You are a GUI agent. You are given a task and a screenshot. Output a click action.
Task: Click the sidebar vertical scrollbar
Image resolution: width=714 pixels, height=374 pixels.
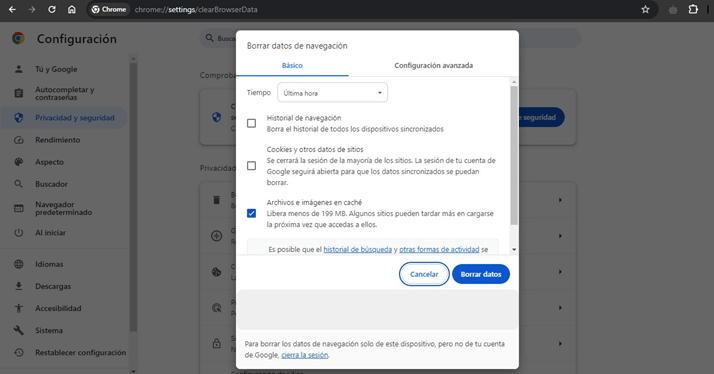(x=133, y=196)
